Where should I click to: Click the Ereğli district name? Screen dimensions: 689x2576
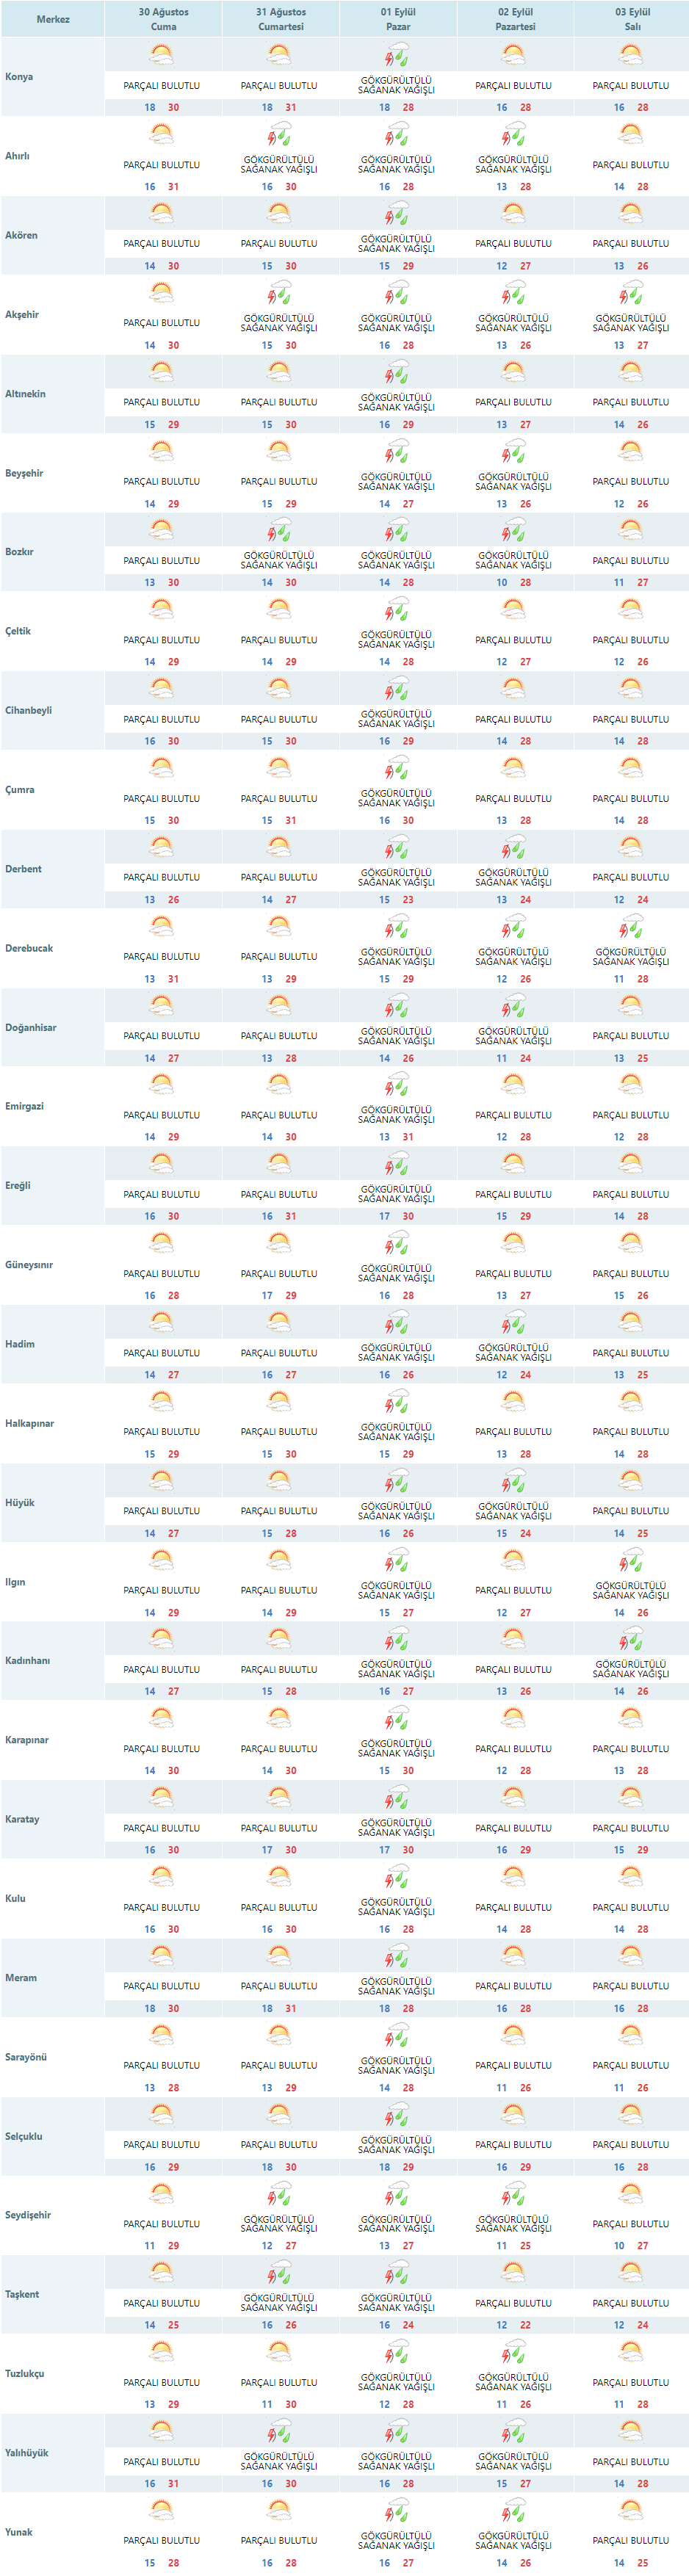tap(18, 1185)
